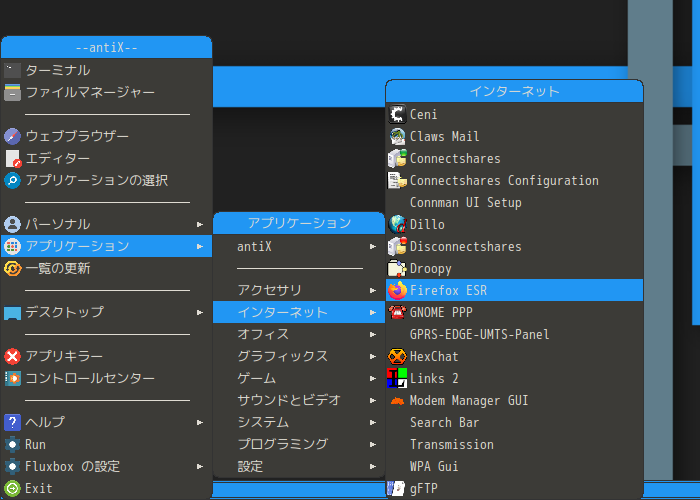Click the コントロールセンター text label

click(90, 379)
